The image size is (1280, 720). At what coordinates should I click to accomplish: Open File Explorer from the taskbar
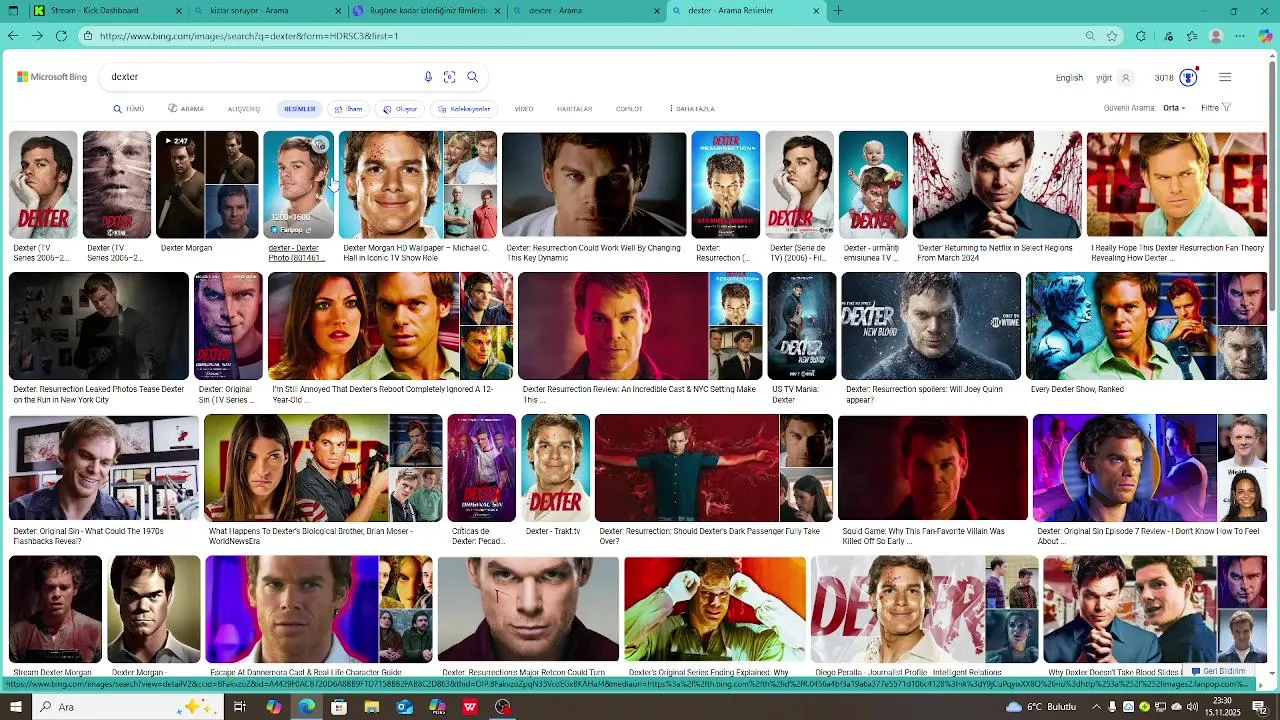click(372, 707)
